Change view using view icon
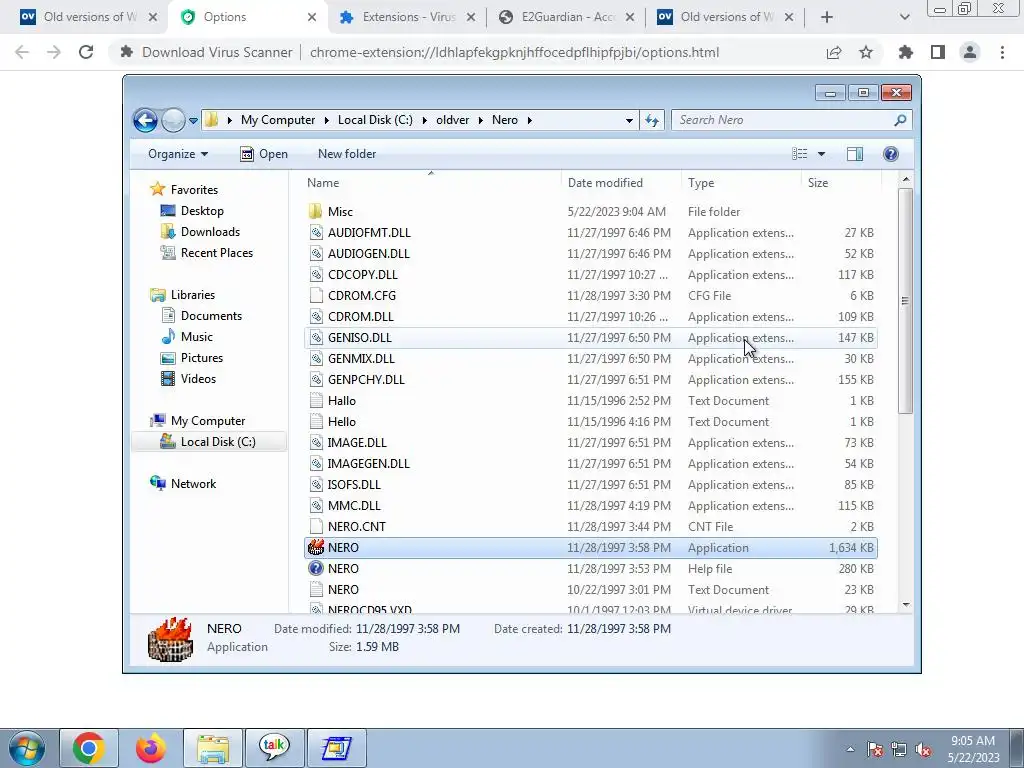 coord(799,154)
